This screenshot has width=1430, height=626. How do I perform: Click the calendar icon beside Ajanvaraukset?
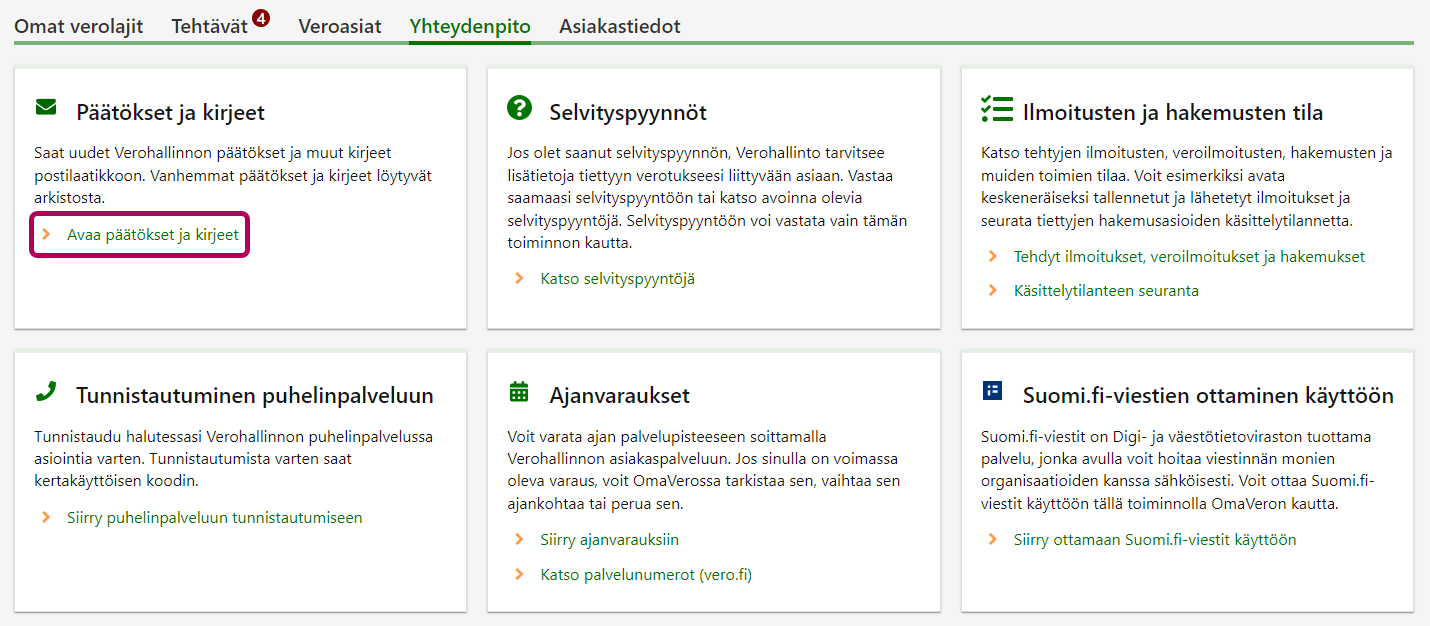pyautogui.click(x=519, y=392)
